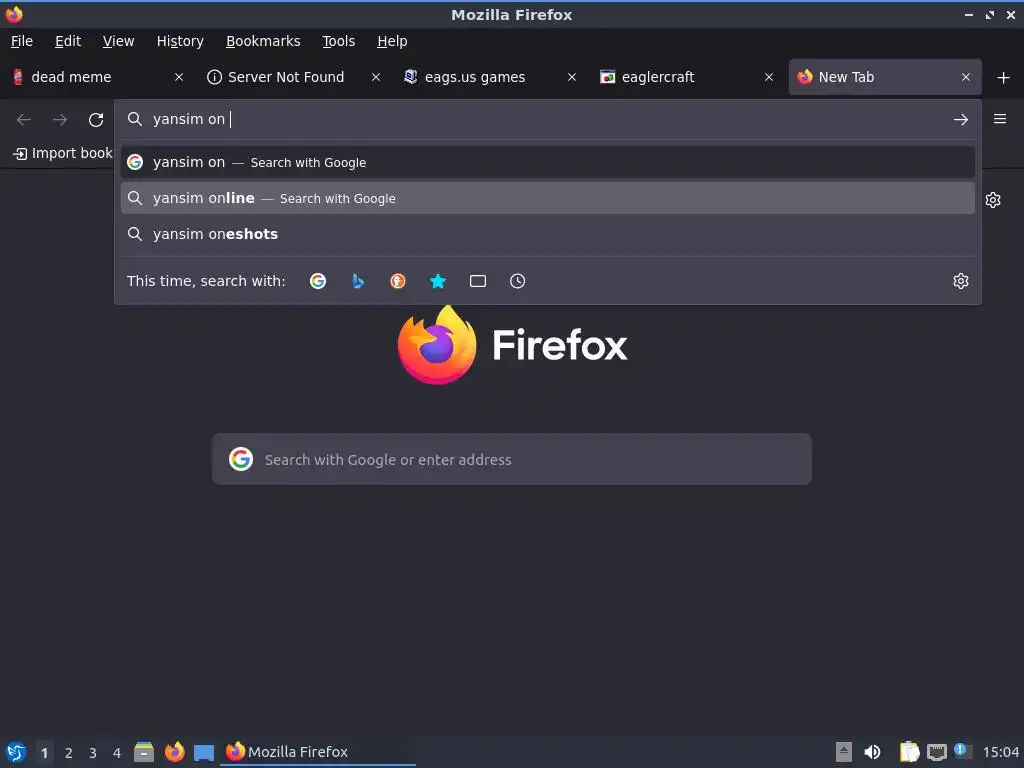1024x768 pixels.
Task: Open a new tab with plus button
Action: coord(1004,78)
